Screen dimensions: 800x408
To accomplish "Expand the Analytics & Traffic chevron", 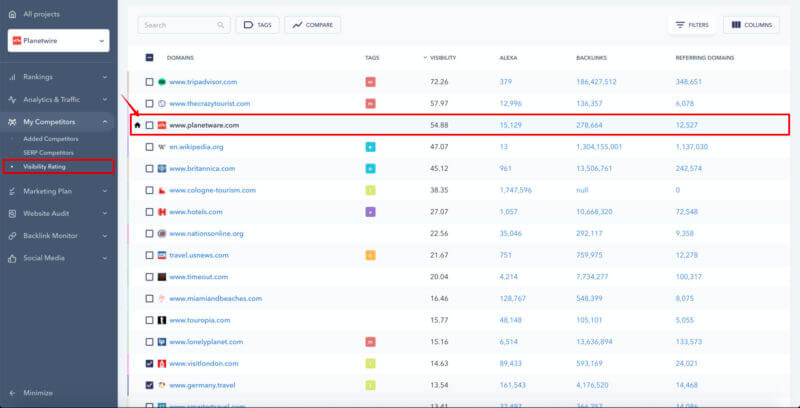I will point(105,99).
